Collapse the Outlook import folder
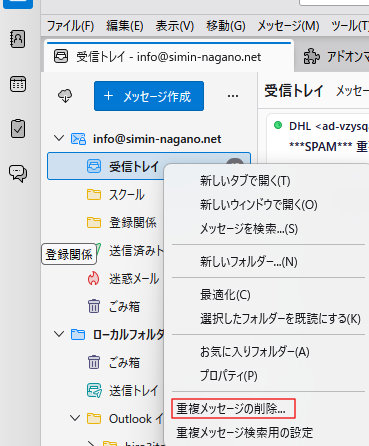The image size is (369, 446). tap(75, 418)
